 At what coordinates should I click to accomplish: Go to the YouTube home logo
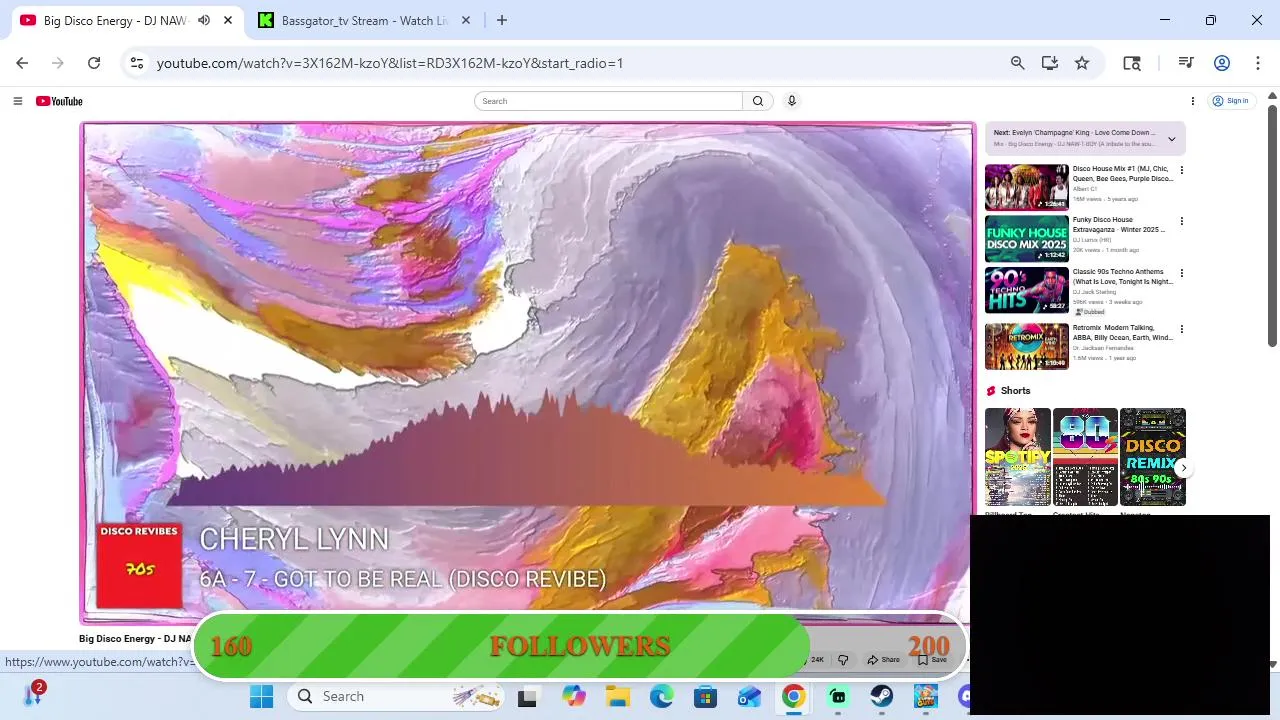59,101
